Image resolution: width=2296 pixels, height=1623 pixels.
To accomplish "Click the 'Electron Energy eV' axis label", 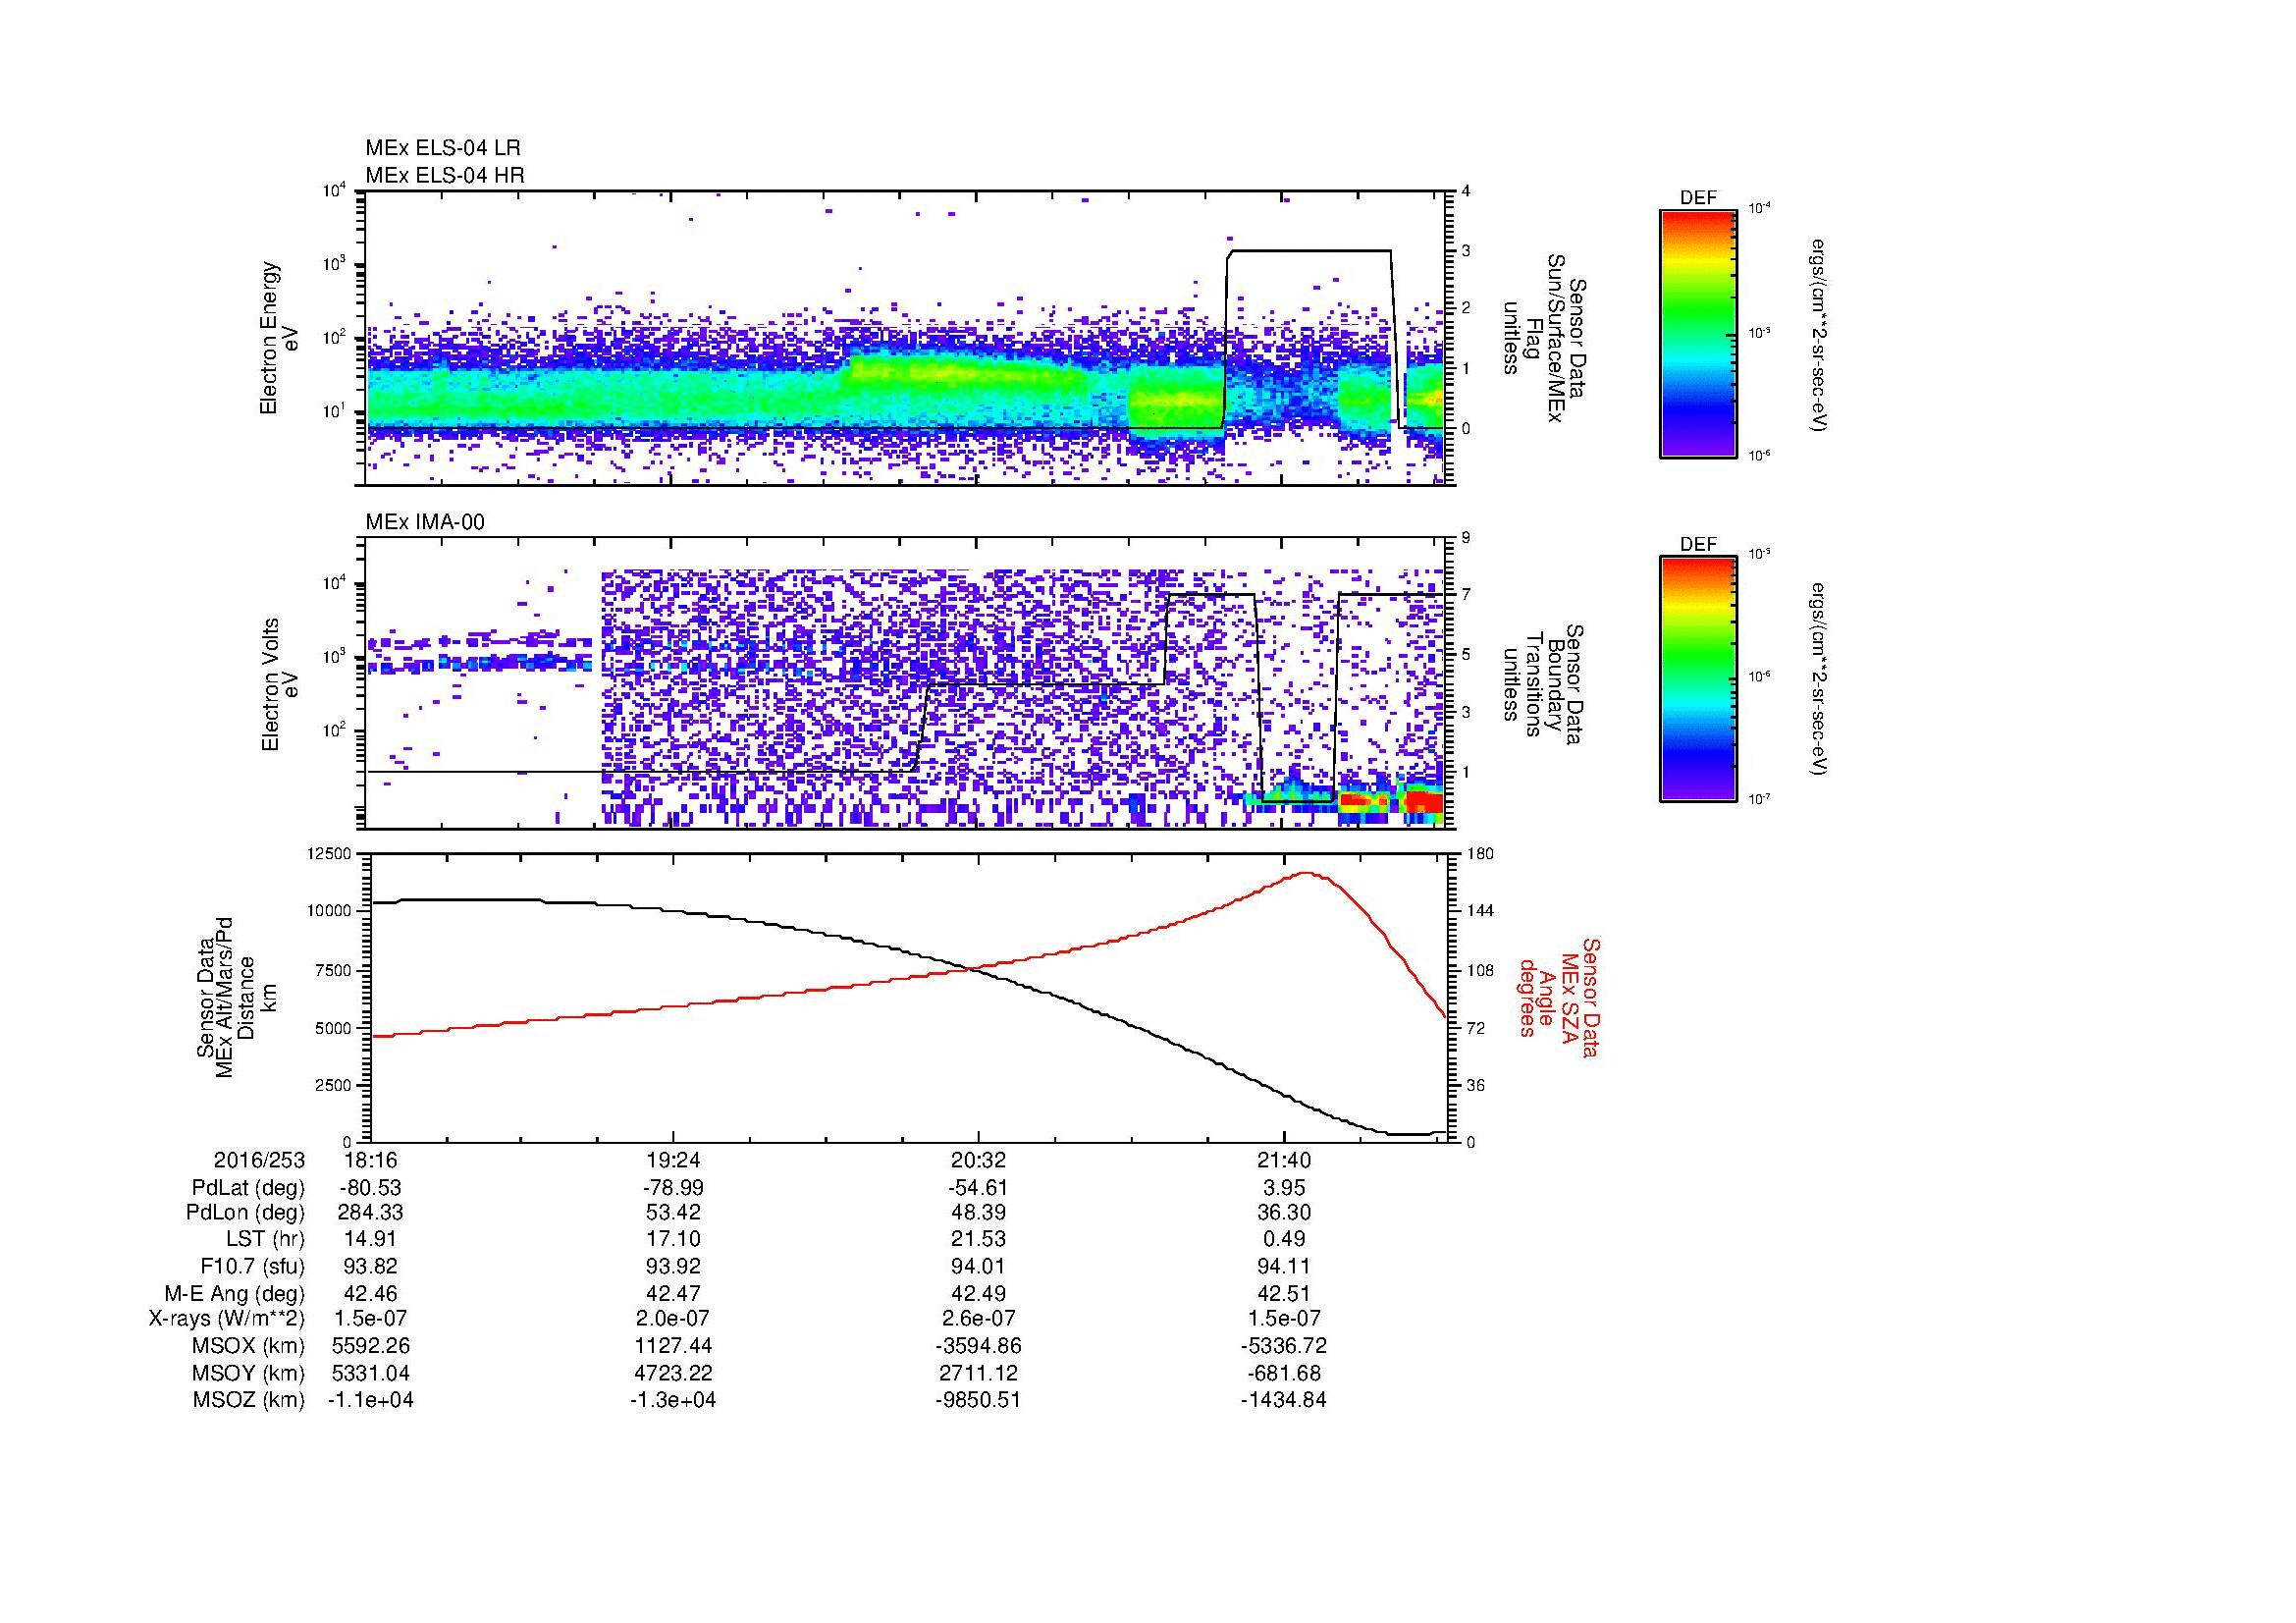I will (279, 338).
